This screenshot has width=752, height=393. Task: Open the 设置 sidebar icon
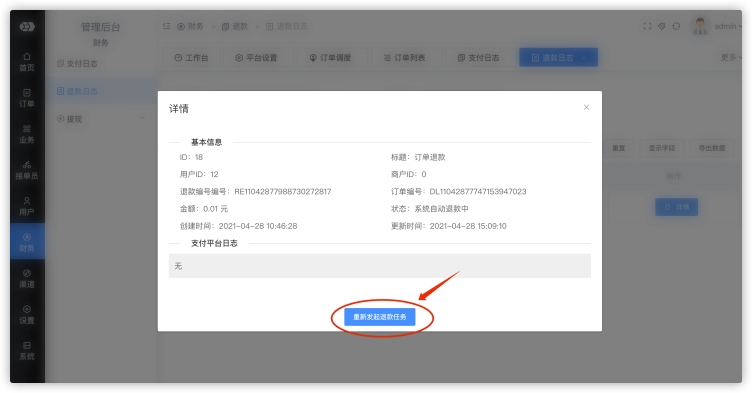point(27,314)
